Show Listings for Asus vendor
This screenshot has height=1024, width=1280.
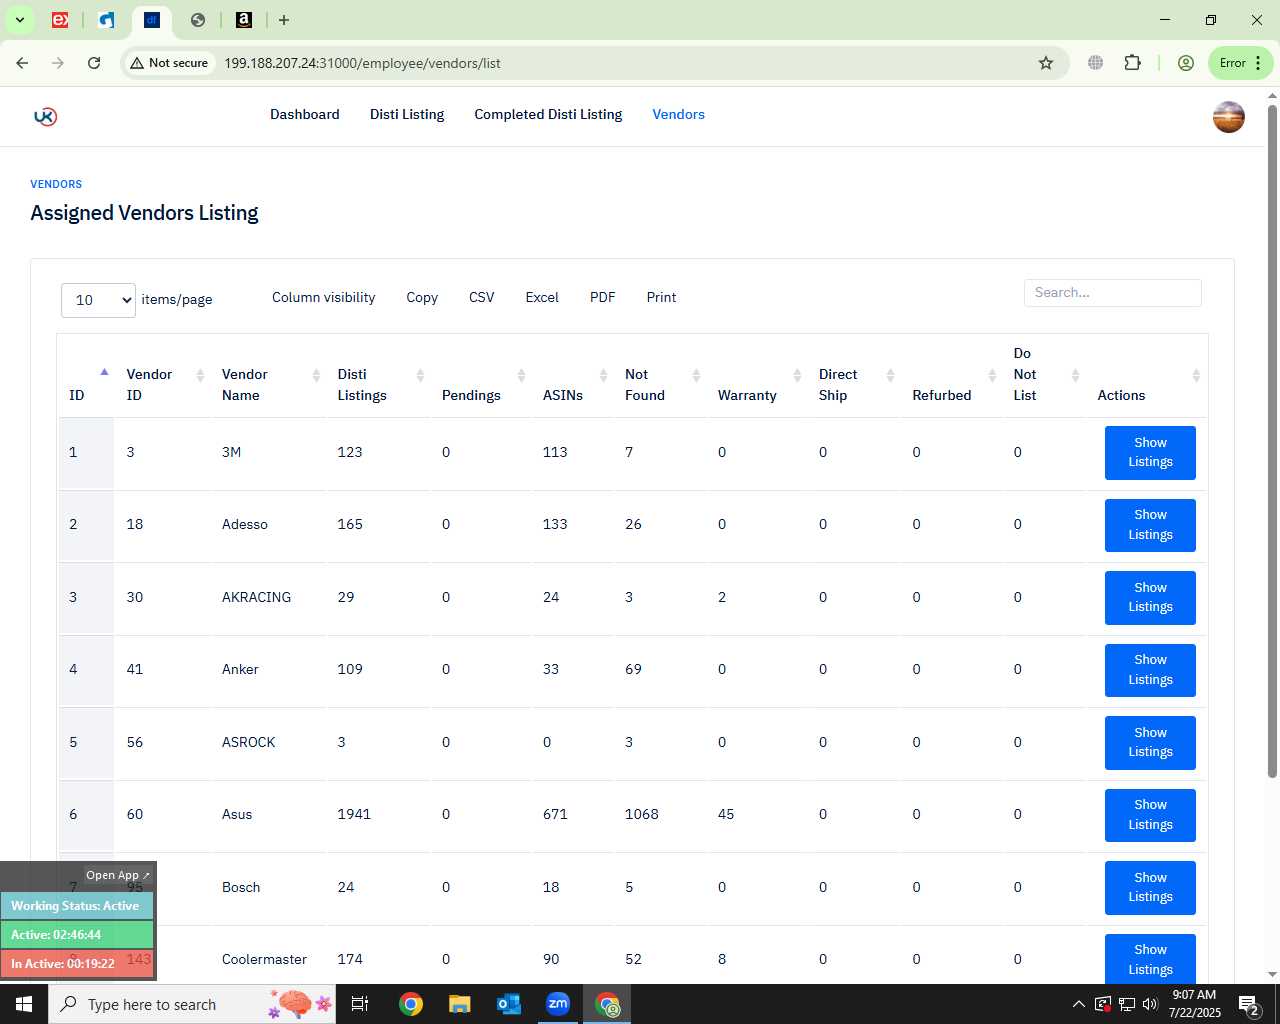coord(1150,815)
